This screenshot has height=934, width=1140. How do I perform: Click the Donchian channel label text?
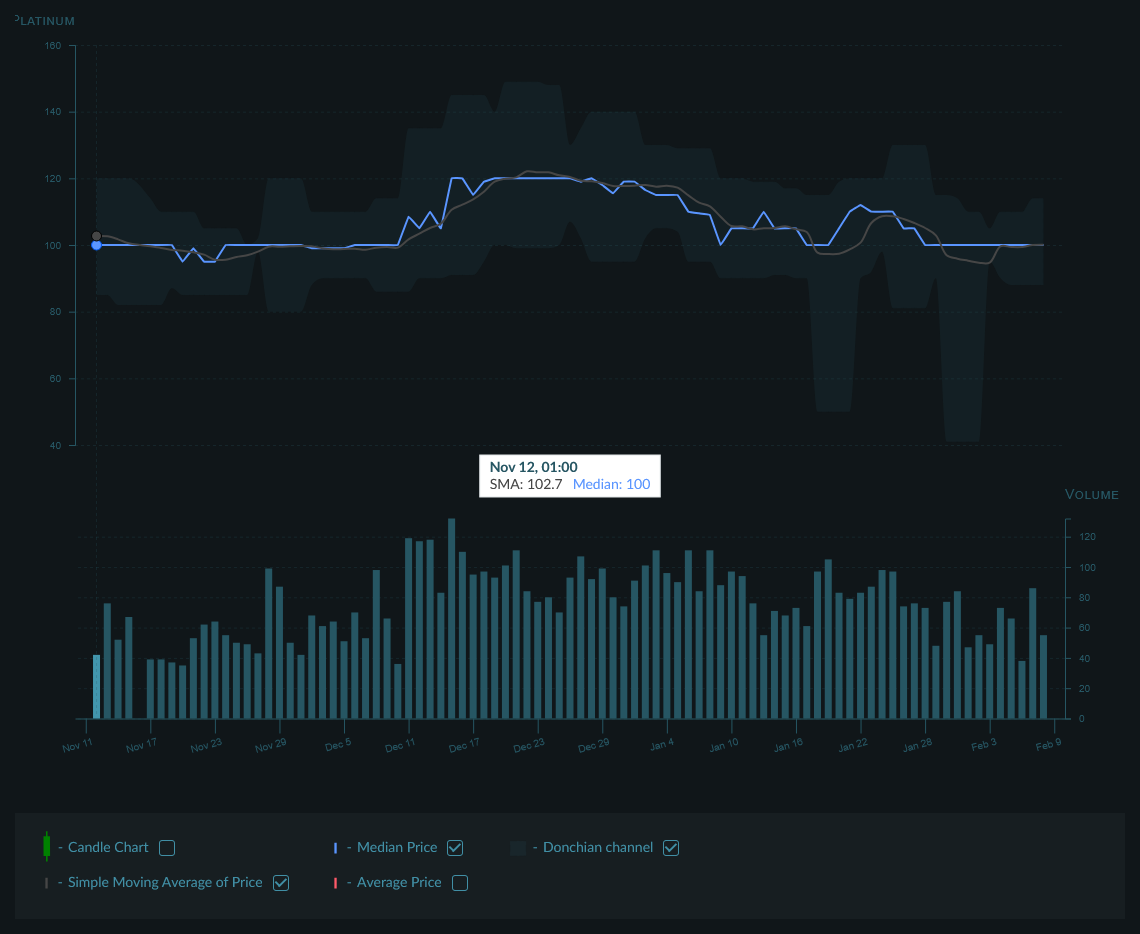[598, 848]
